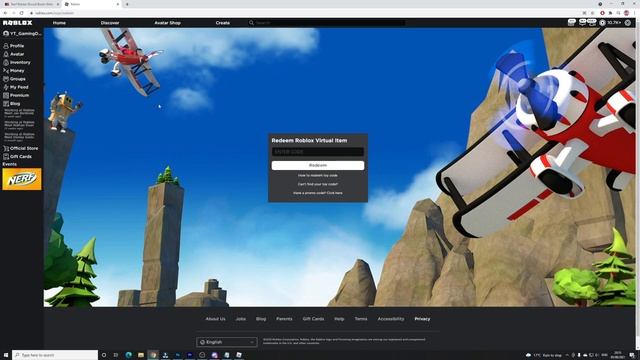Open Task View on the taskbar
The image size is (640, 360).
pos(116,355)
